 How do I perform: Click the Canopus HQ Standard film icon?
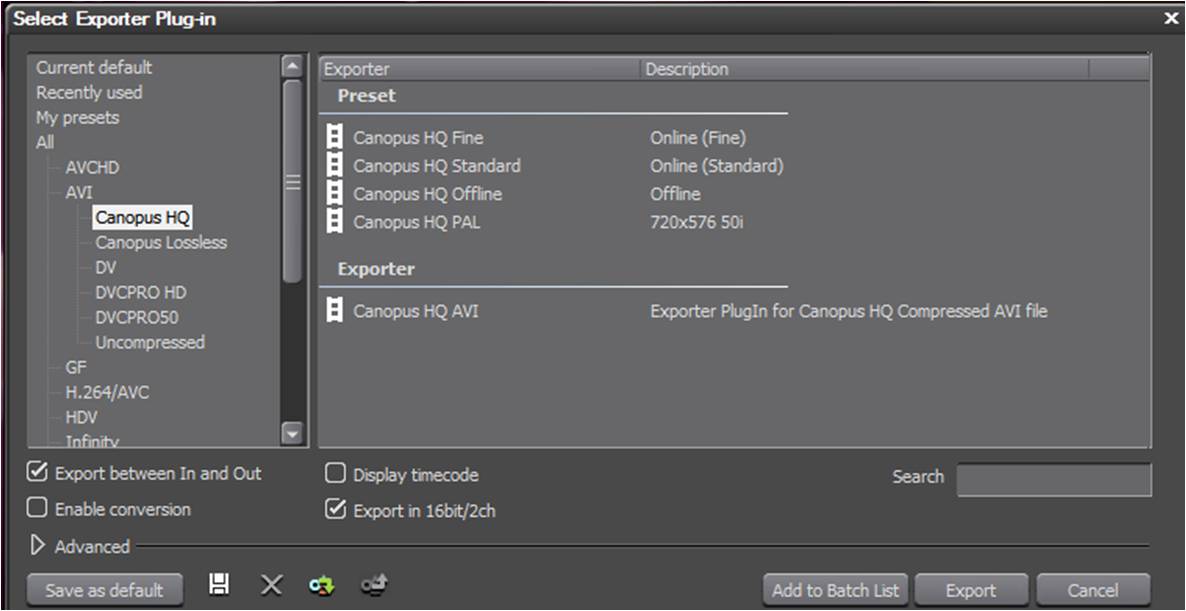point(335,166)
